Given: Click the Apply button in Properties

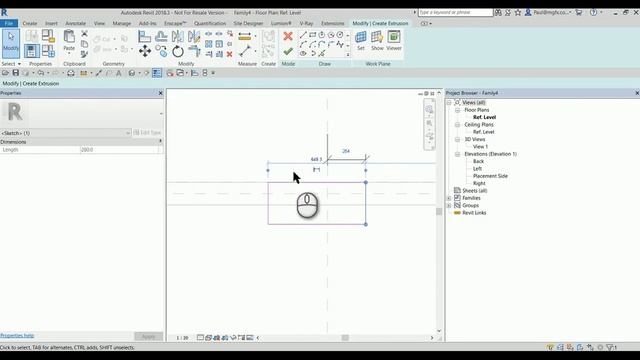Looking at the screenshot, I should [x=149, y=336].
